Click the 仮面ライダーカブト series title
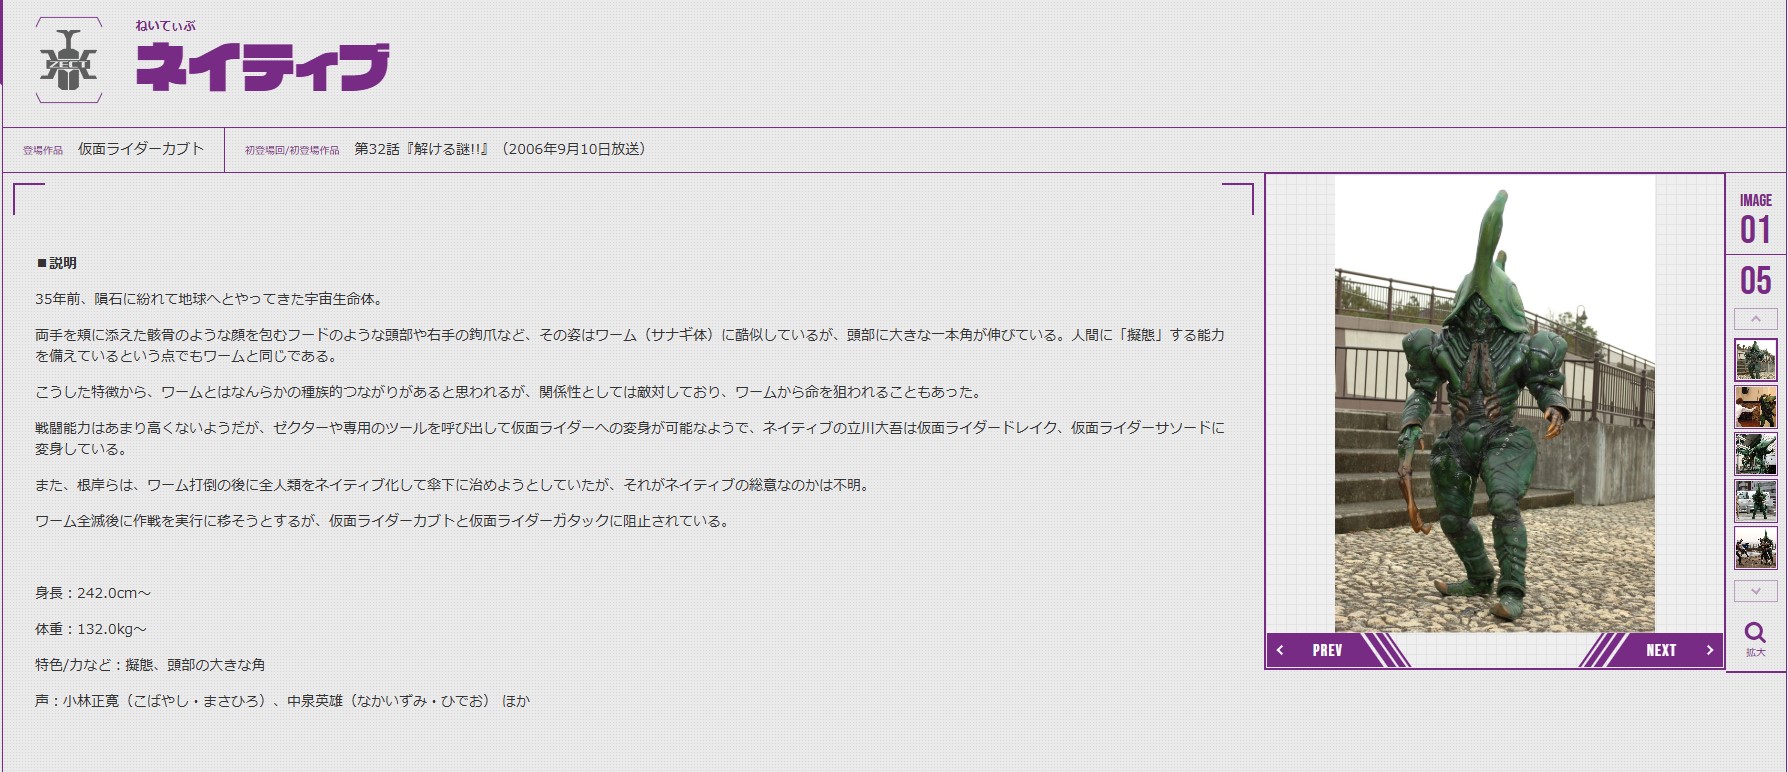This screenshot has height=772, width=1788. 141,149
